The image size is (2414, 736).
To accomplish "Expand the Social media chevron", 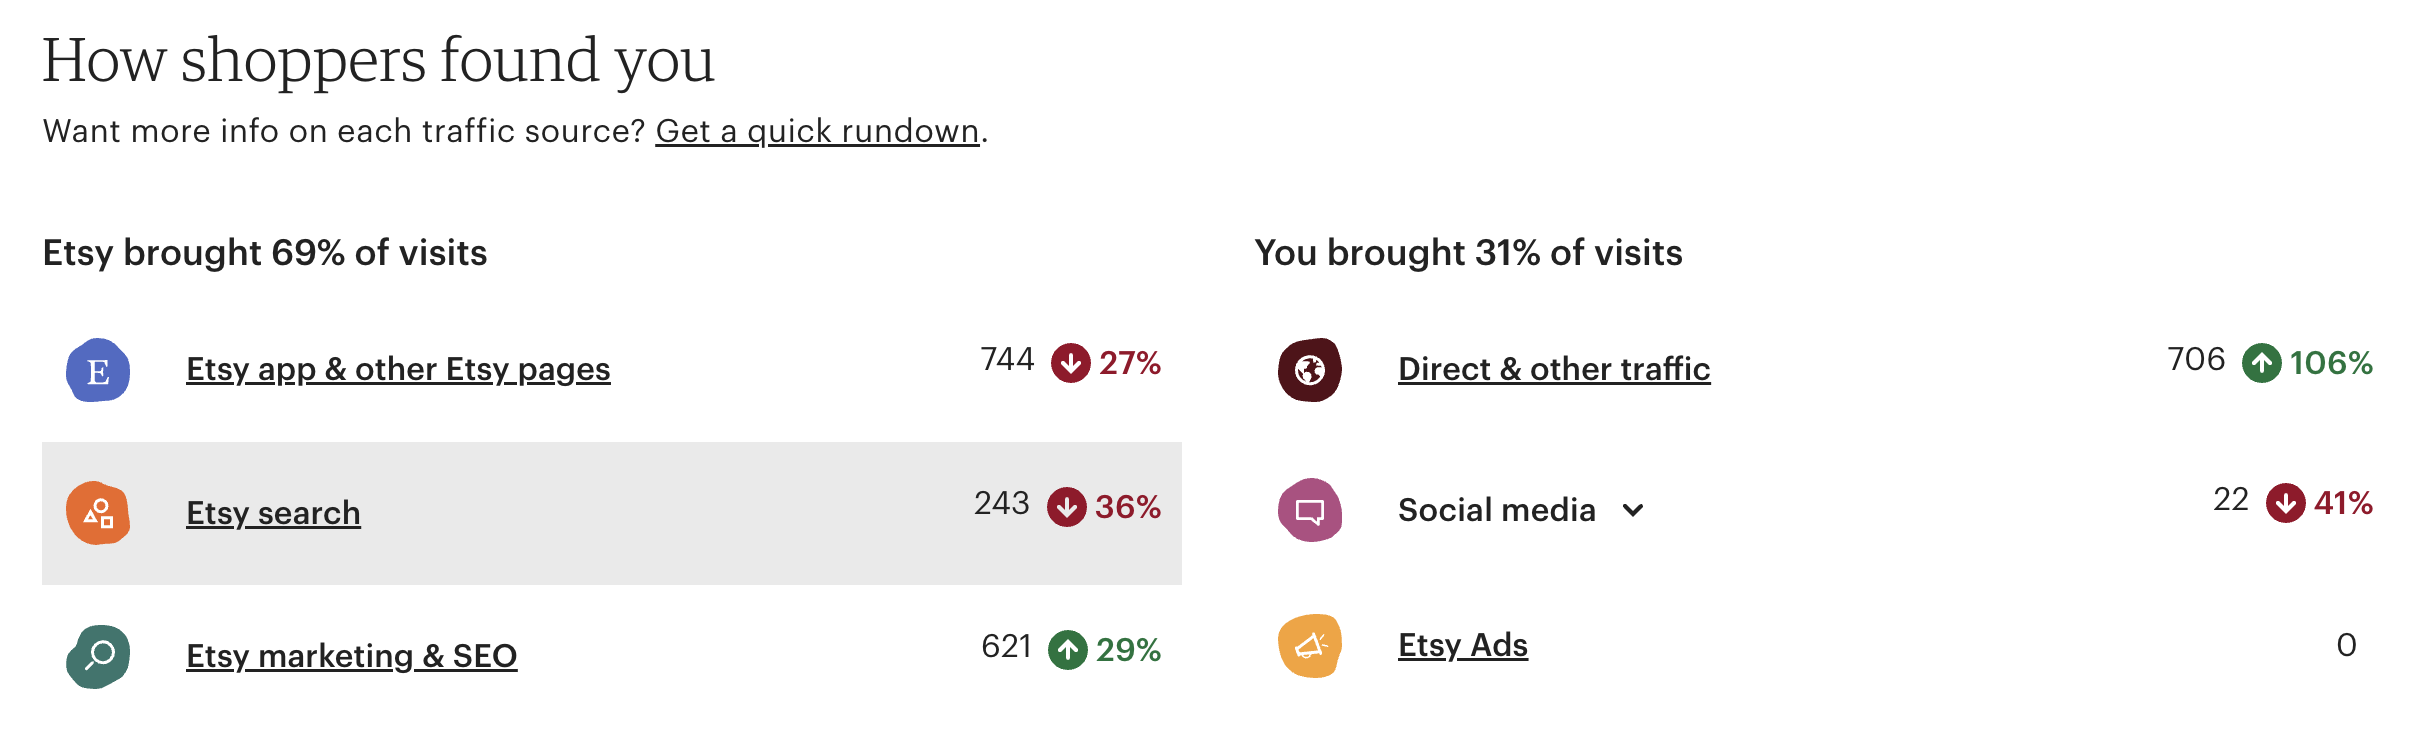I will coord(1633,511).
